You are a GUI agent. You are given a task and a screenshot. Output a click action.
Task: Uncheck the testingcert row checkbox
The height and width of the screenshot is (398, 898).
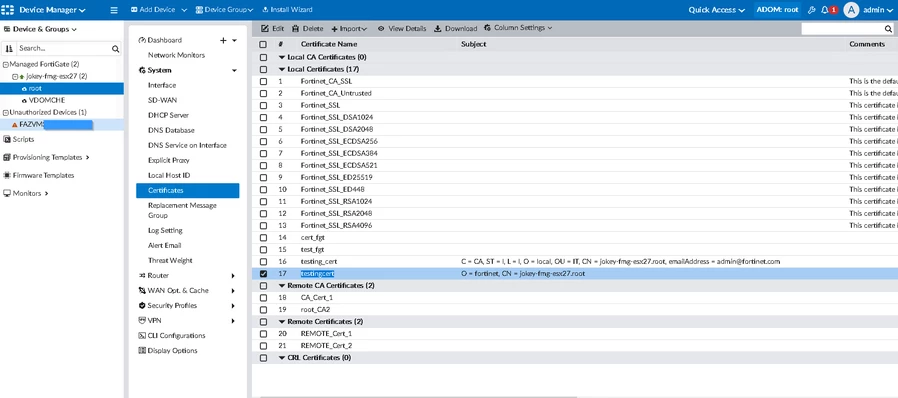click(263, 274)
